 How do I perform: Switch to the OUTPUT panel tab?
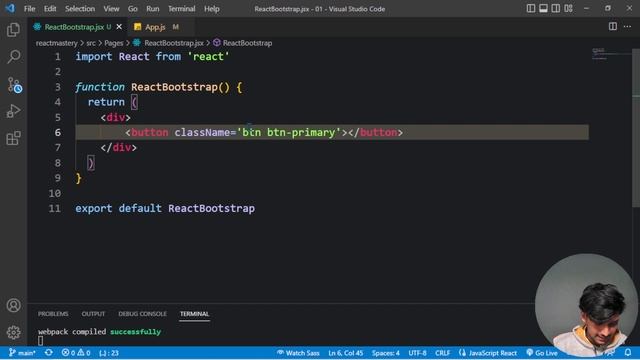(x=93, y=314)
